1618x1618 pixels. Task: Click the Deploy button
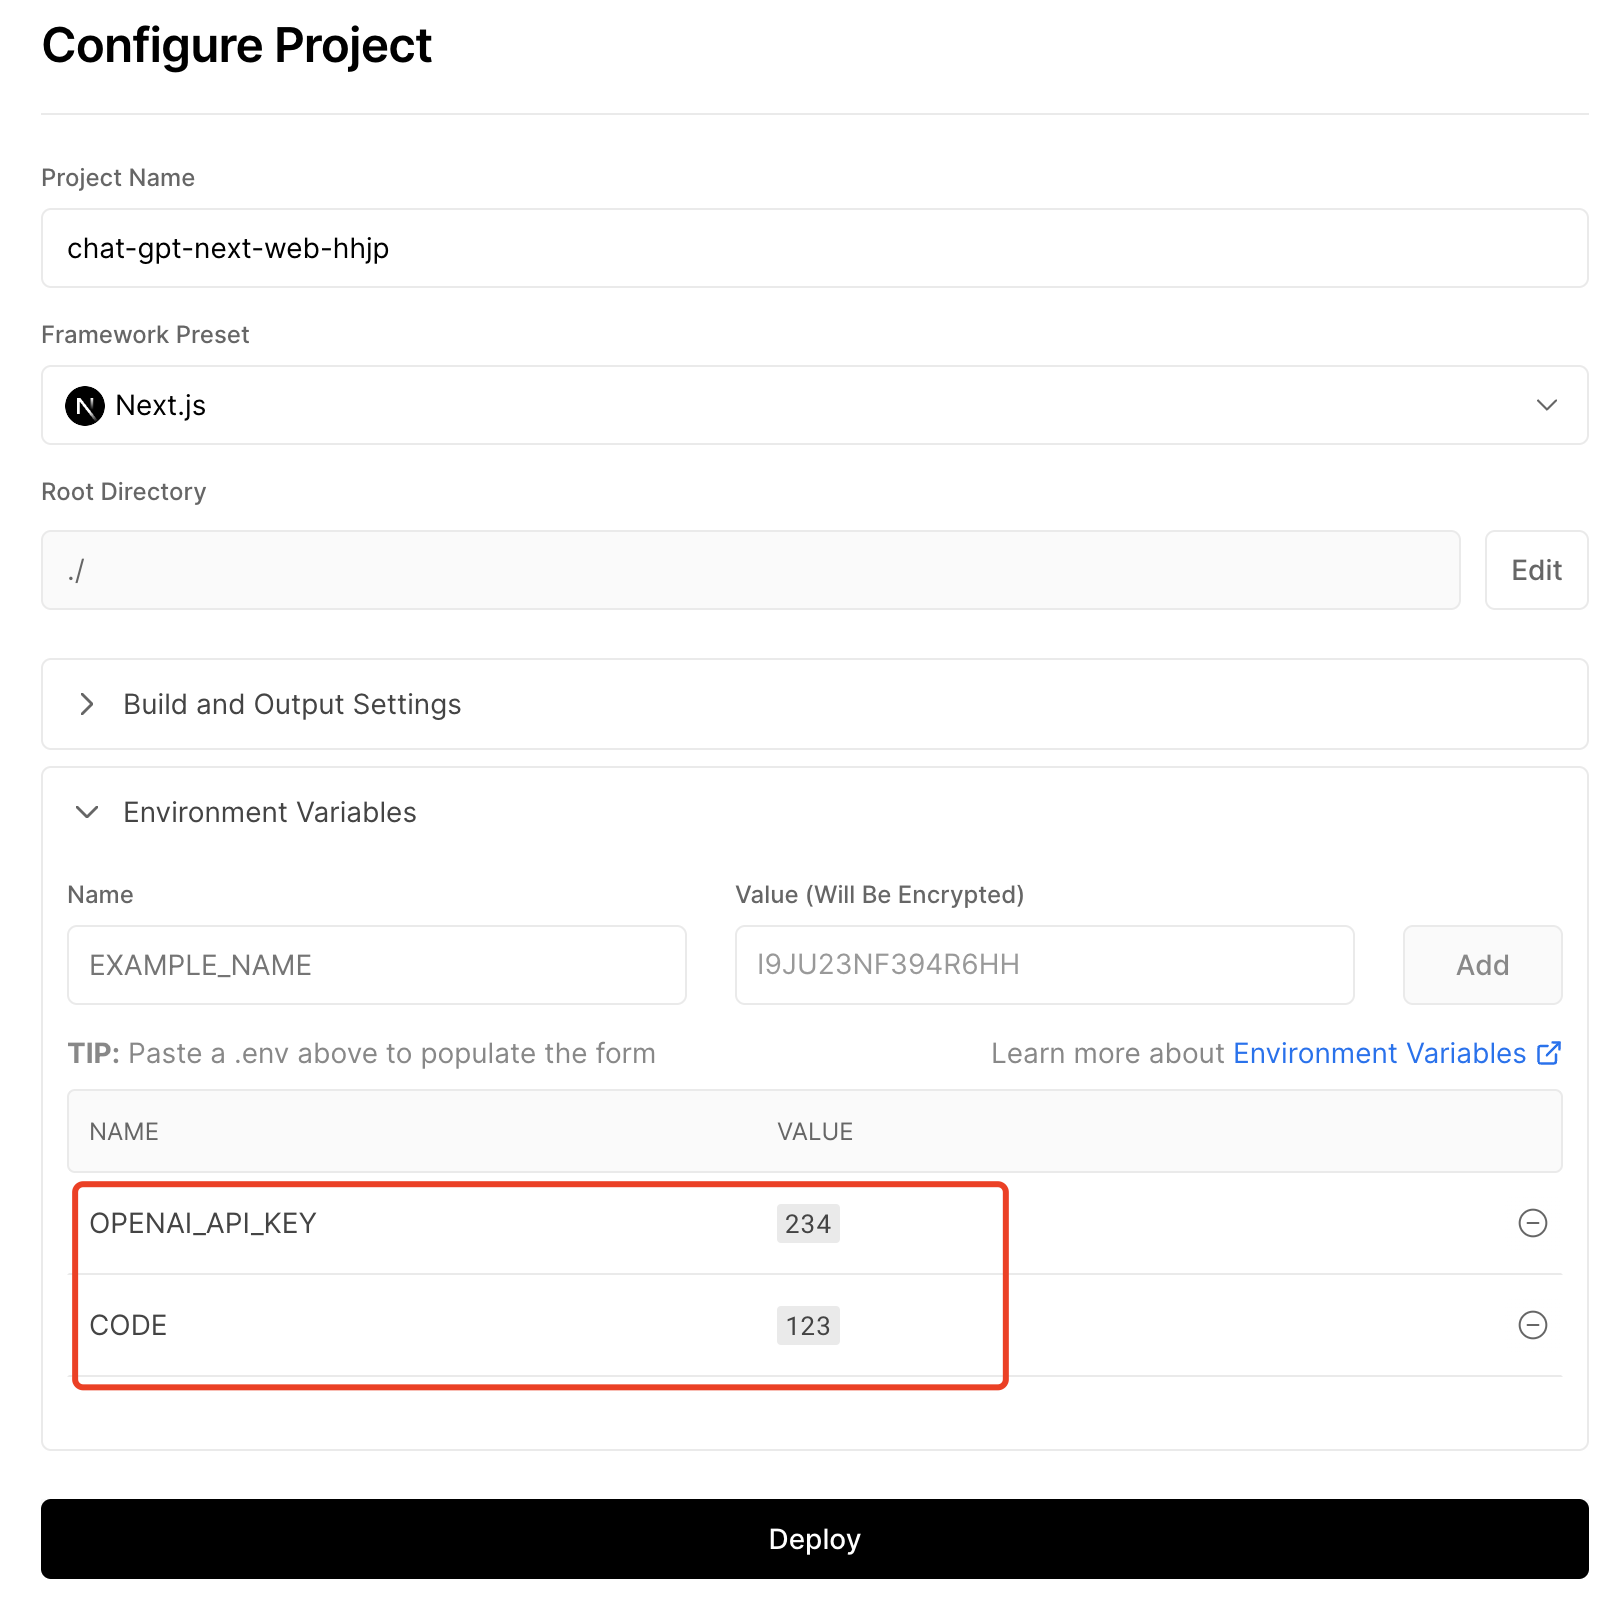(x=814, y=1539)
